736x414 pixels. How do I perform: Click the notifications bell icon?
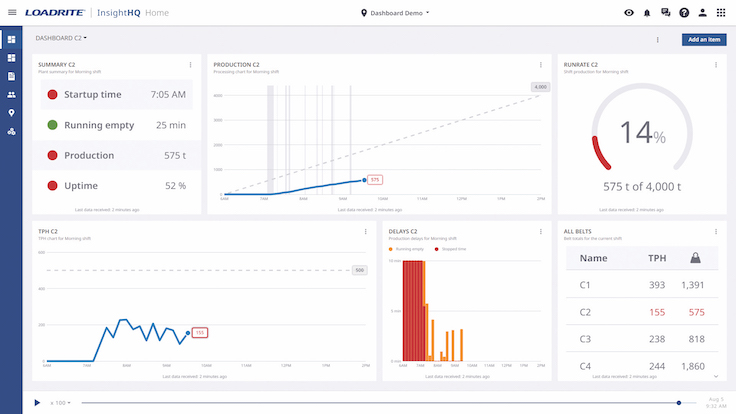(647, 13)
